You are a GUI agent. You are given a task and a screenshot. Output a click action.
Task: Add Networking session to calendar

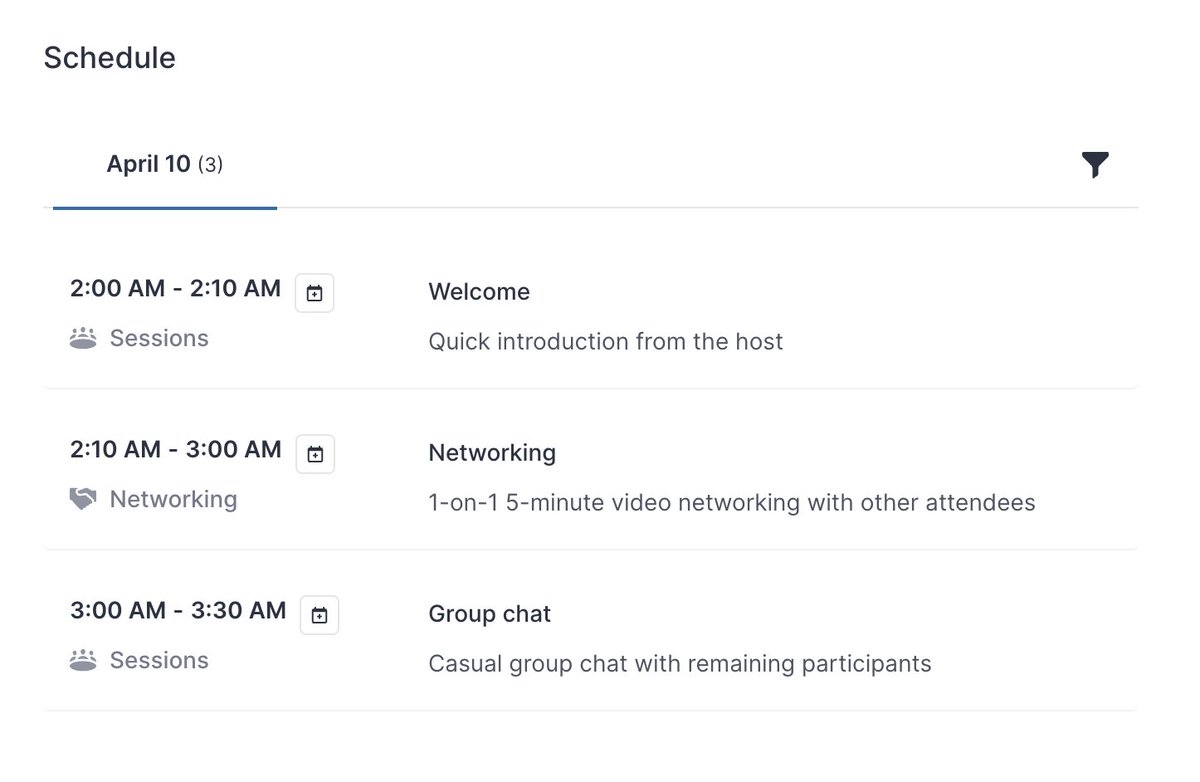coord(315,455)
